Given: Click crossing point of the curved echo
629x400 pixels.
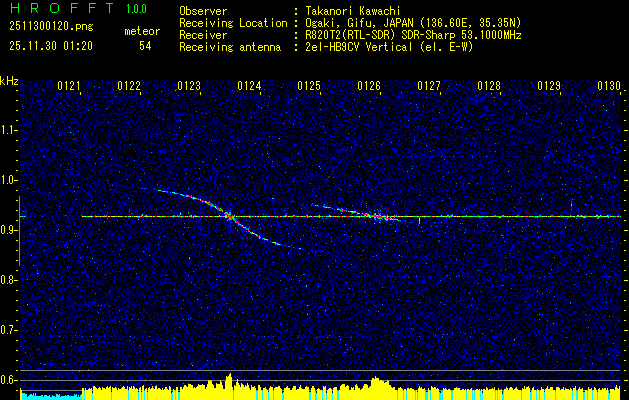Looking at the screenshot, I should point(229,216).
